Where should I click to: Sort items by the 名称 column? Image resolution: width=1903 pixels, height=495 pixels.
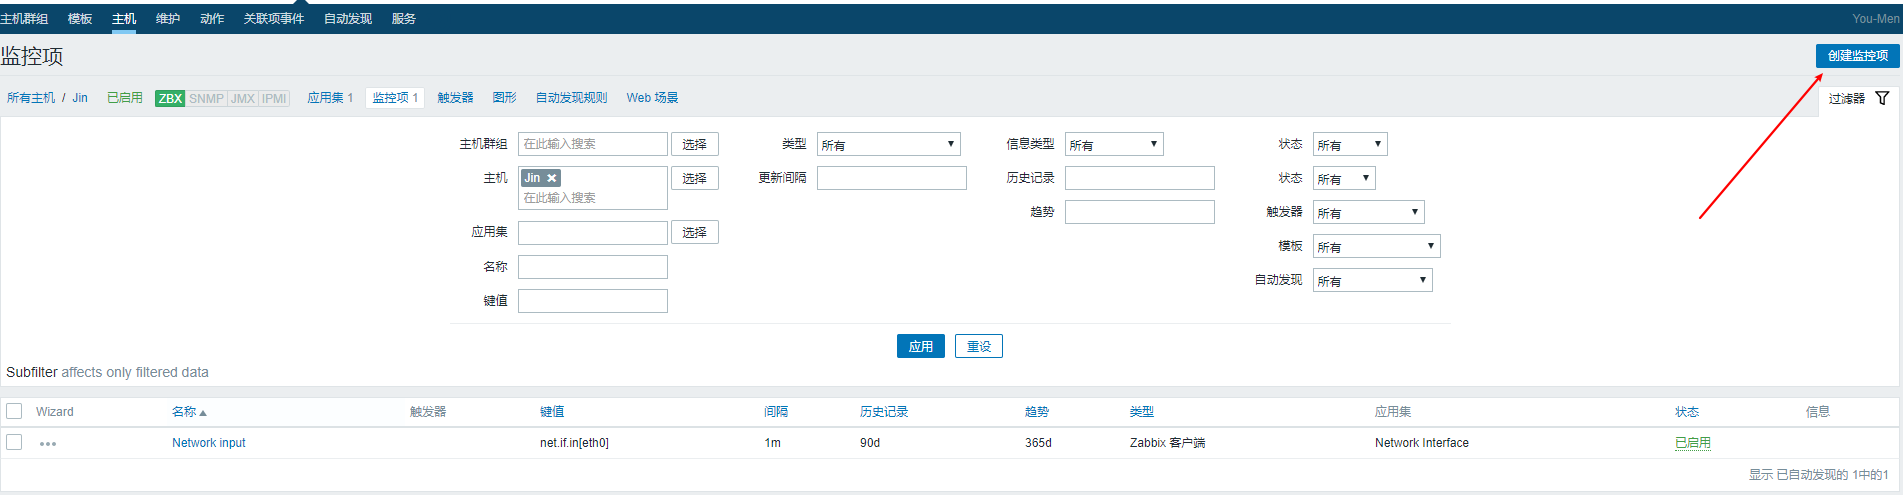[x=184, y=412]
